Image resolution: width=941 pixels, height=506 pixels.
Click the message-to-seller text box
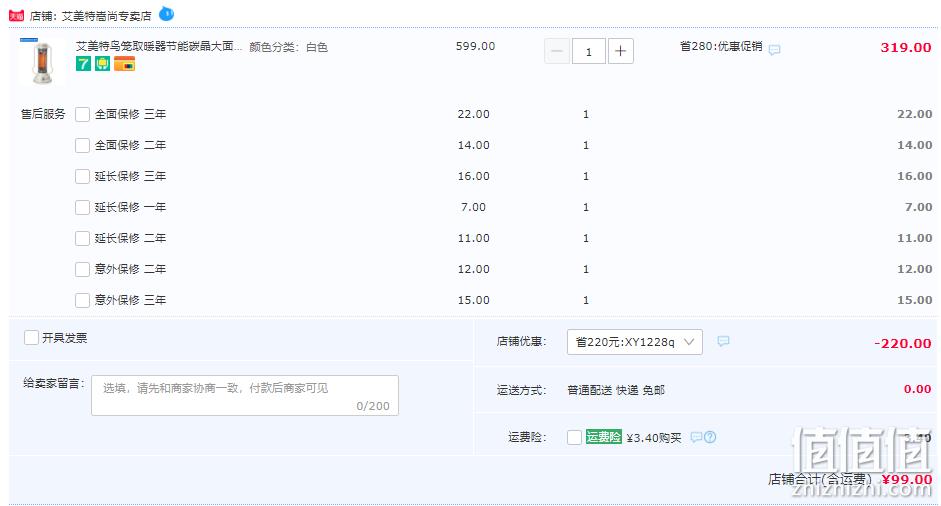(x=245, y=395)
